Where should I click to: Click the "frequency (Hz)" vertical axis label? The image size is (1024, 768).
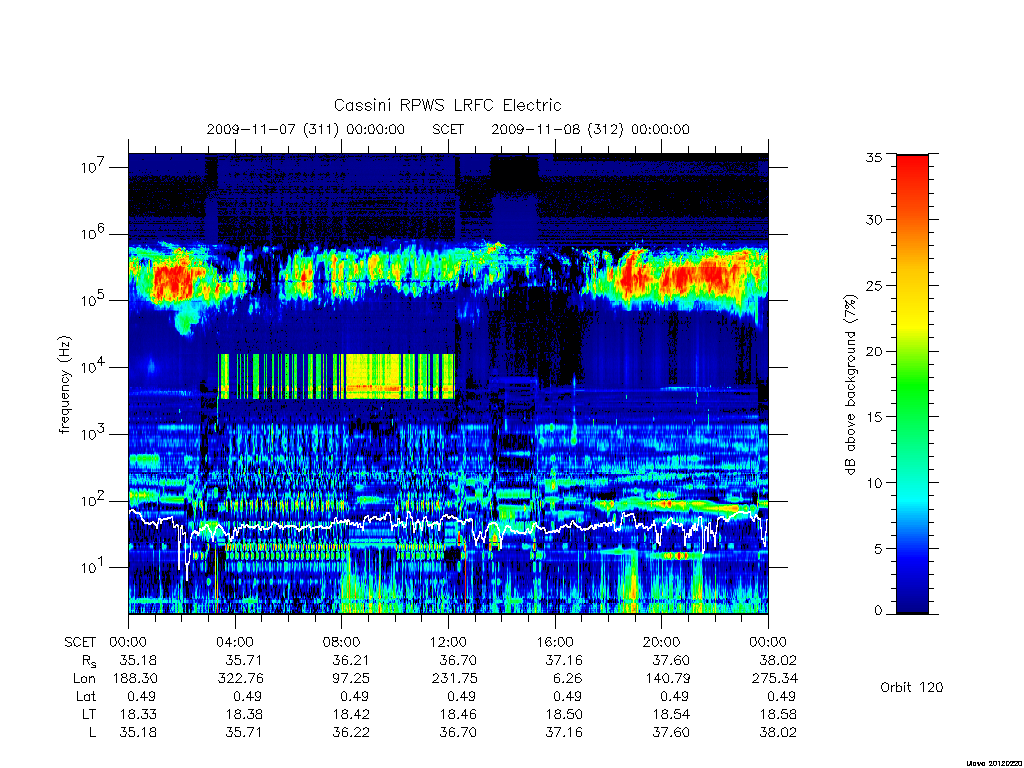[64, 385]
